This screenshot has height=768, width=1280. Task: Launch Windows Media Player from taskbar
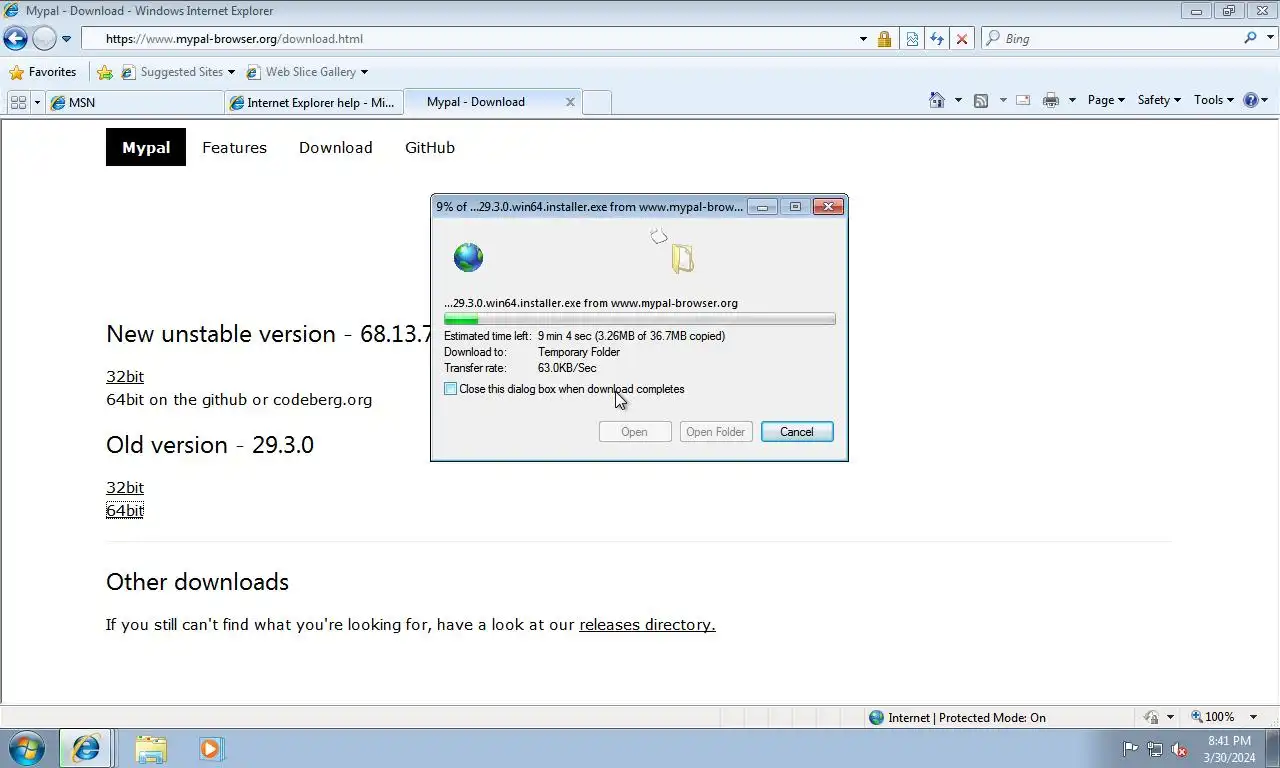tap(211, 748)
